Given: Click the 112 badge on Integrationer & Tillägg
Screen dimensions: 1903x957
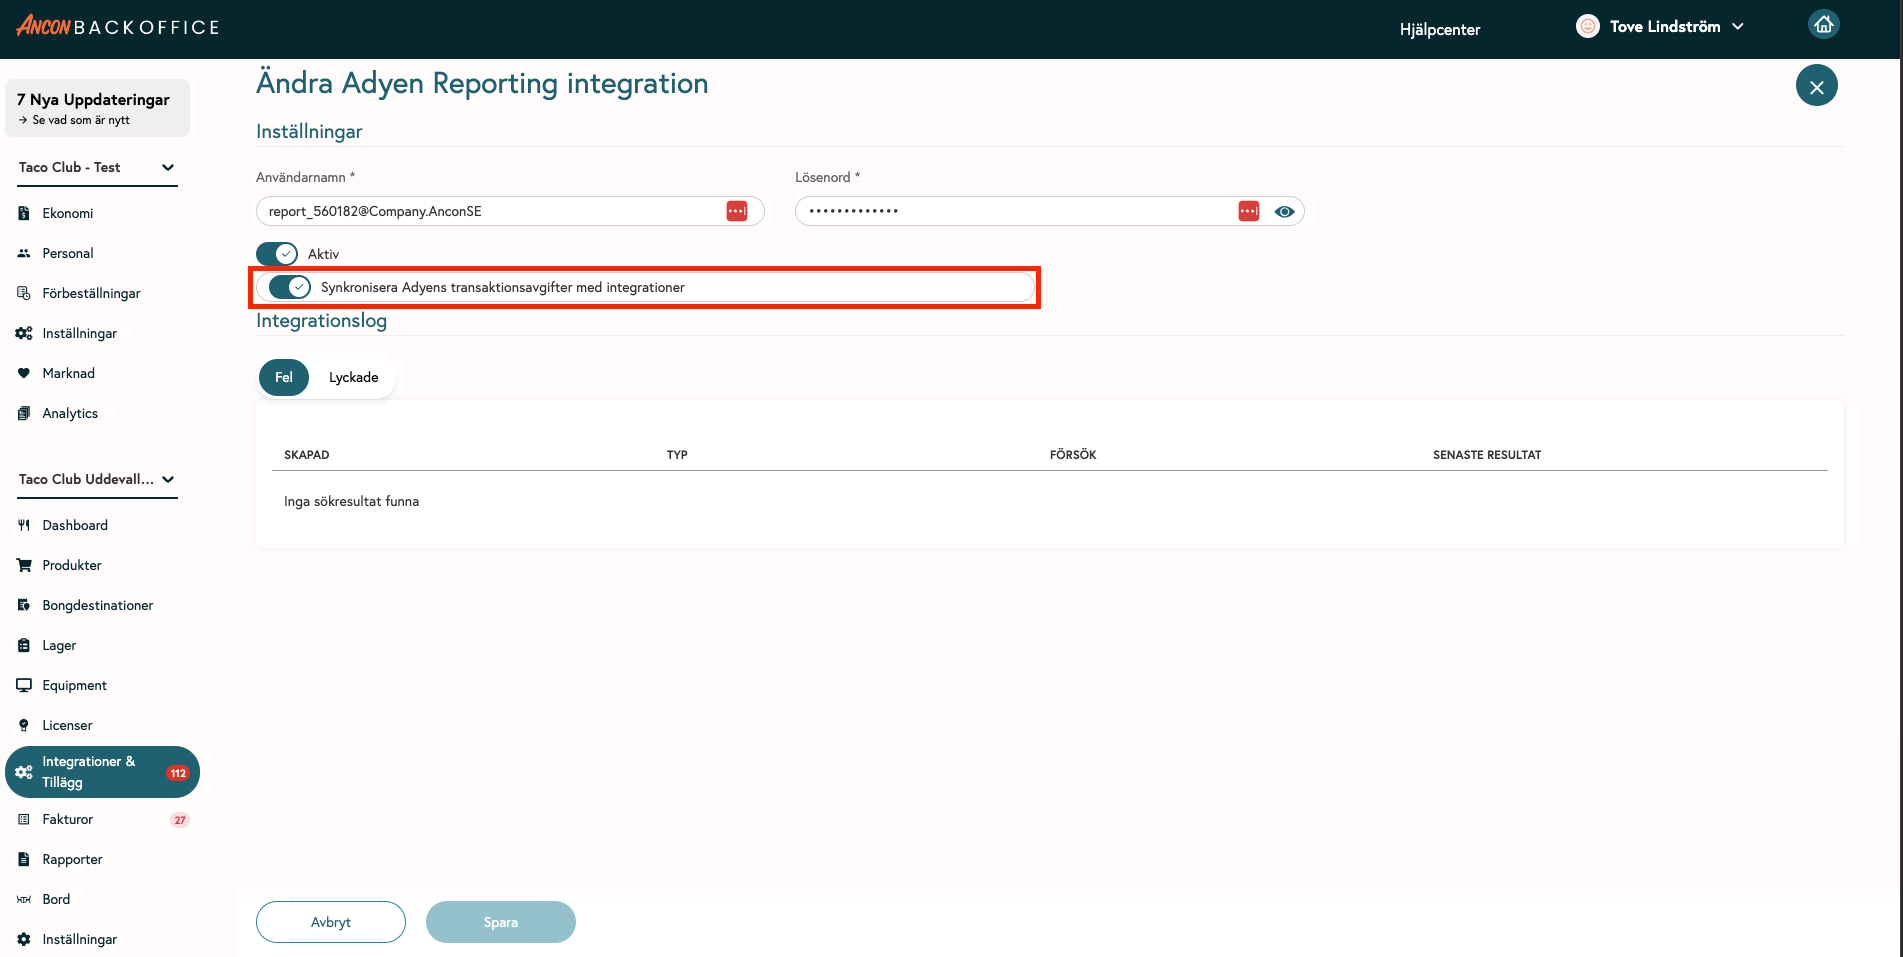Looking at the screenshot, I should [178, 773].
